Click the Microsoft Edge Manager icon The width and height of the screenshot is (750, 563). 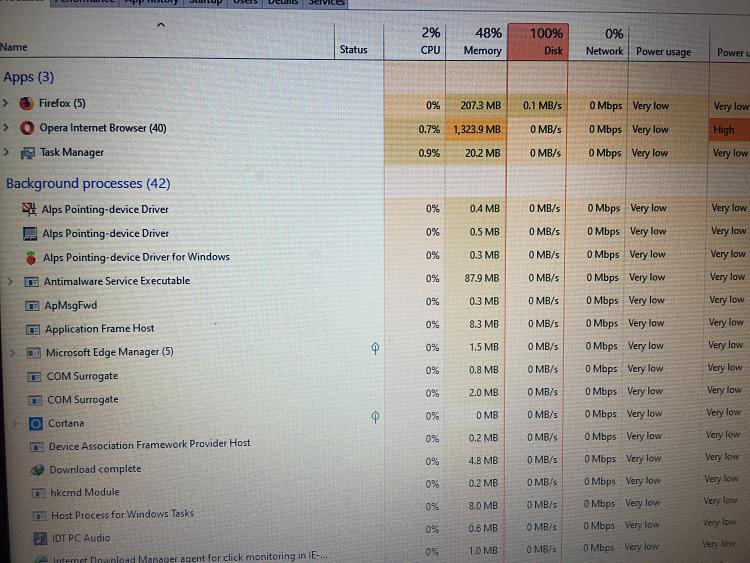pos(34,353)
